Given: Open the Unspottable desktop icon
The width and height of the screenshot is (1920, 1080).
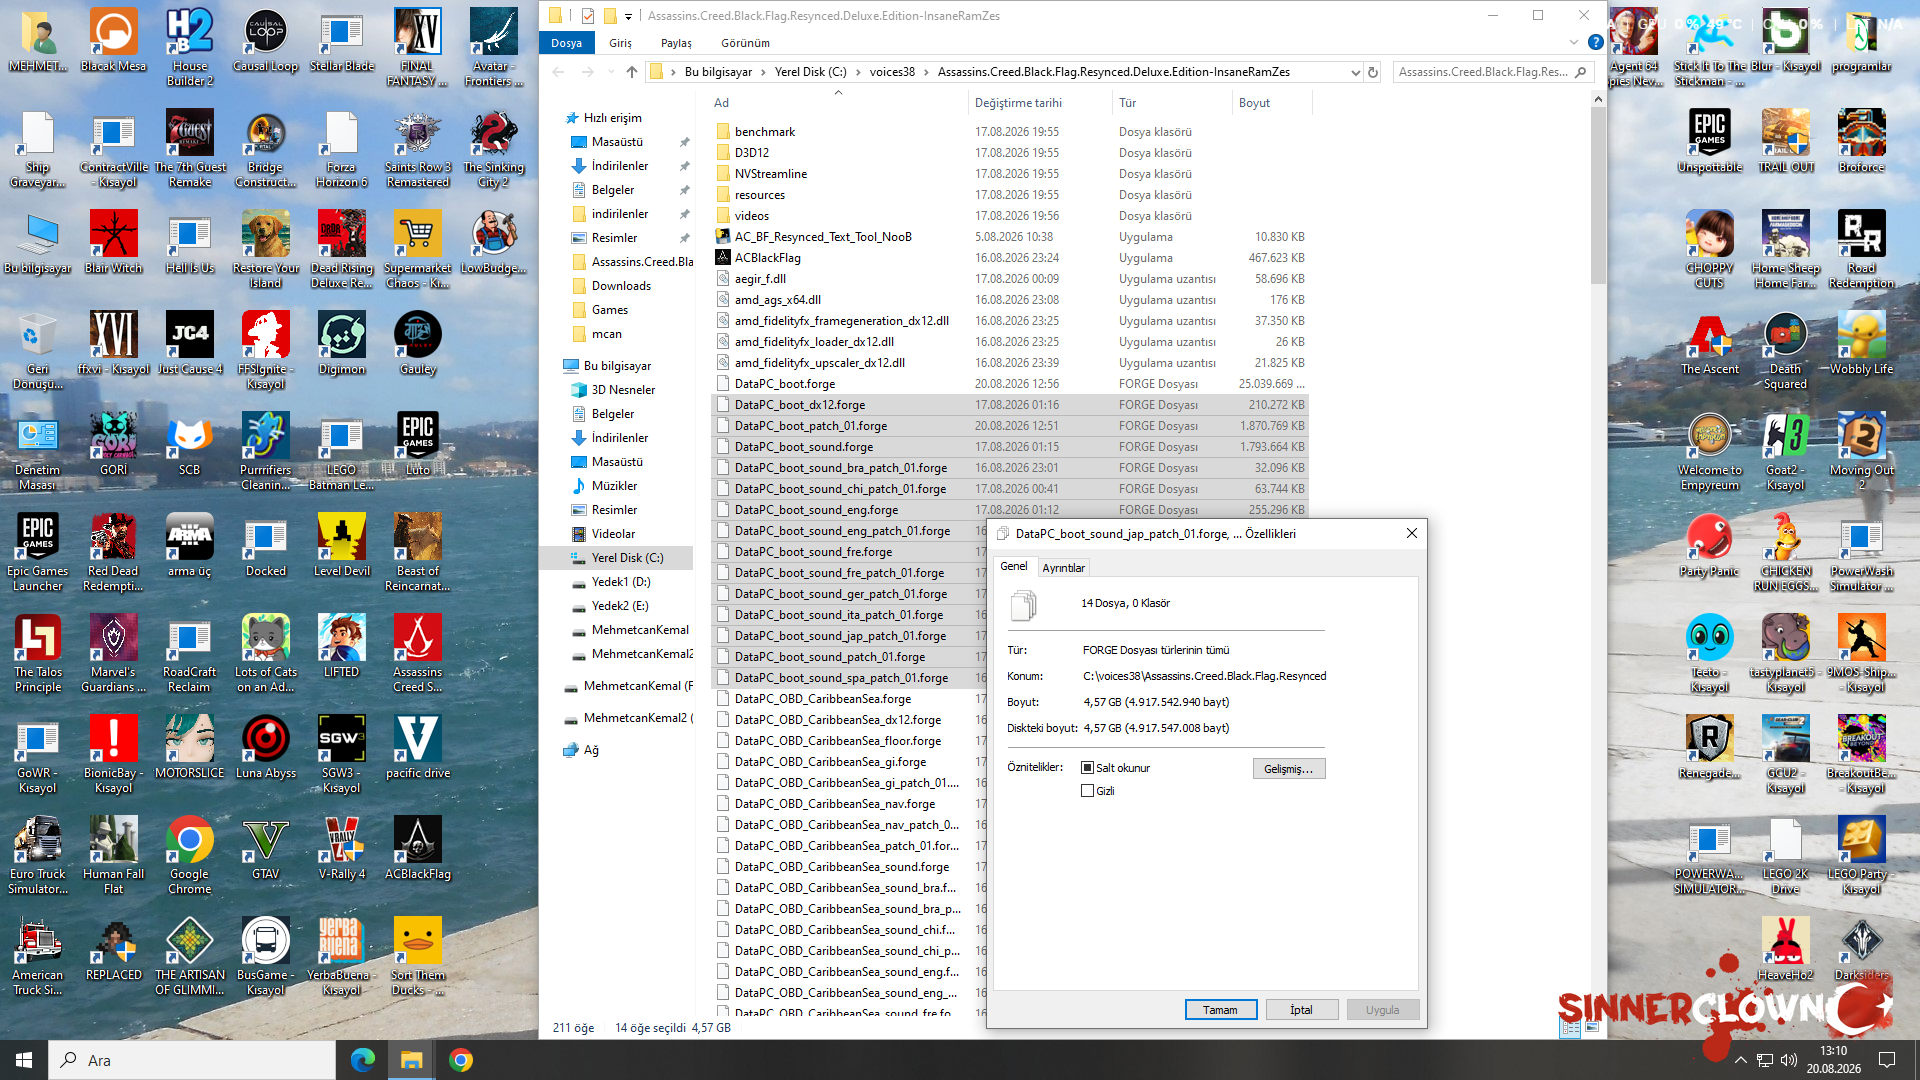Looking at the screenshot, I should [1709, 142].
